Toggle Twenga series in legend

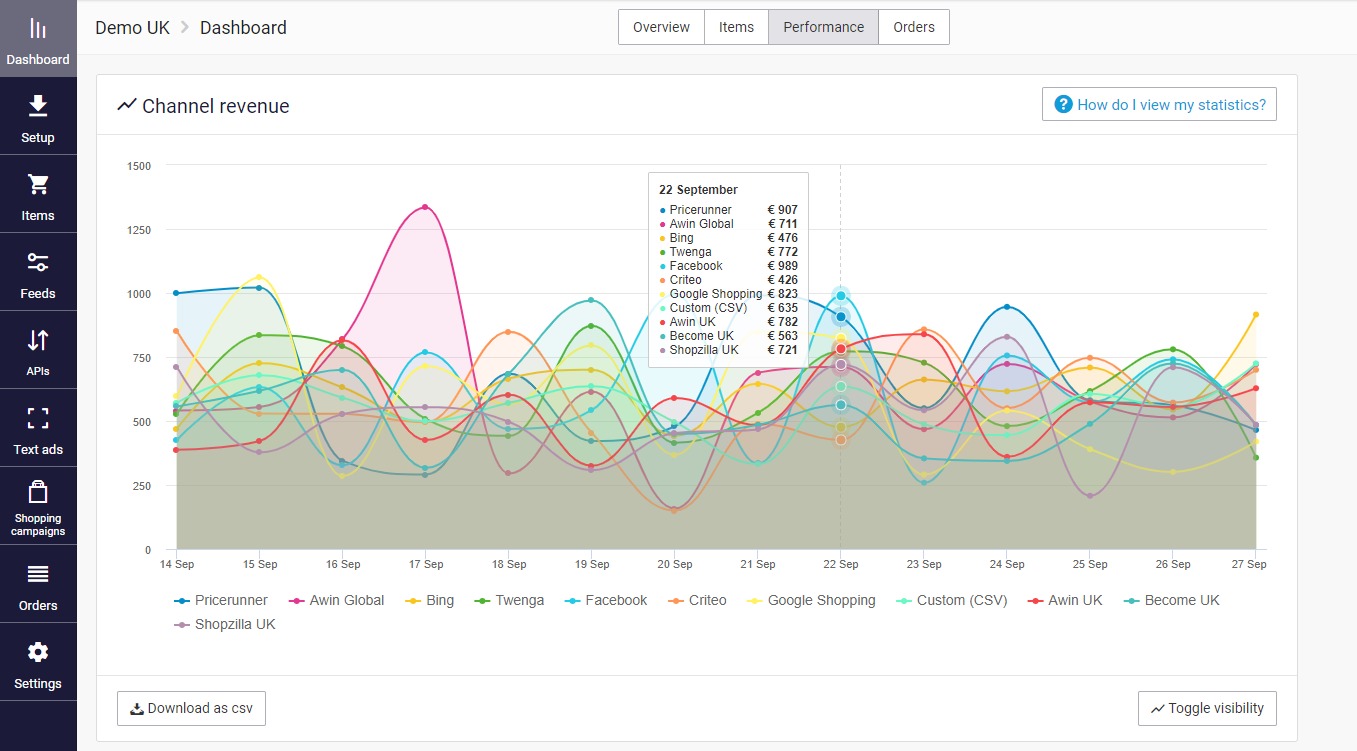pyautogui.click(x=509, y=600)
